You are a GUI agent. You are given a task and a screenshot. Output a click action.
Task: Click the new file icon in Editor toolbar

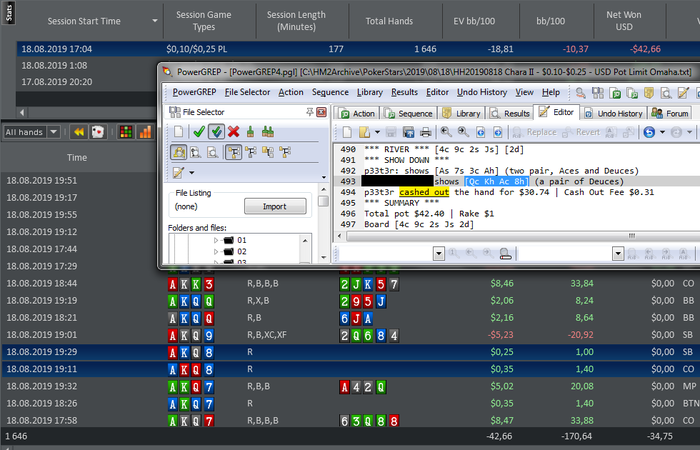[x=347, y=132]
